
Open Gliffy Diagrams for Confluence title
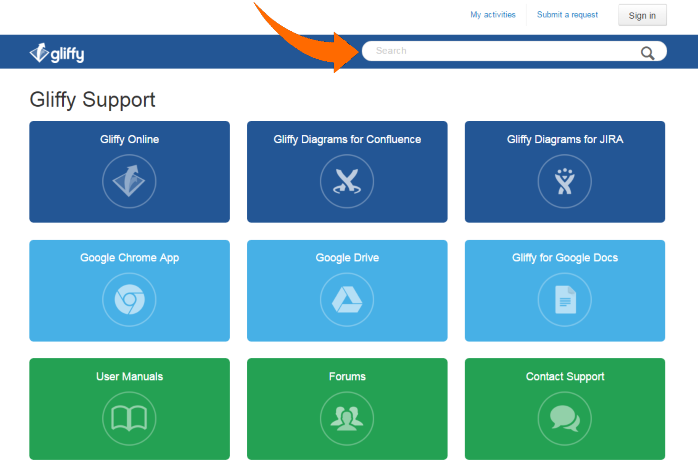point(347,139)
